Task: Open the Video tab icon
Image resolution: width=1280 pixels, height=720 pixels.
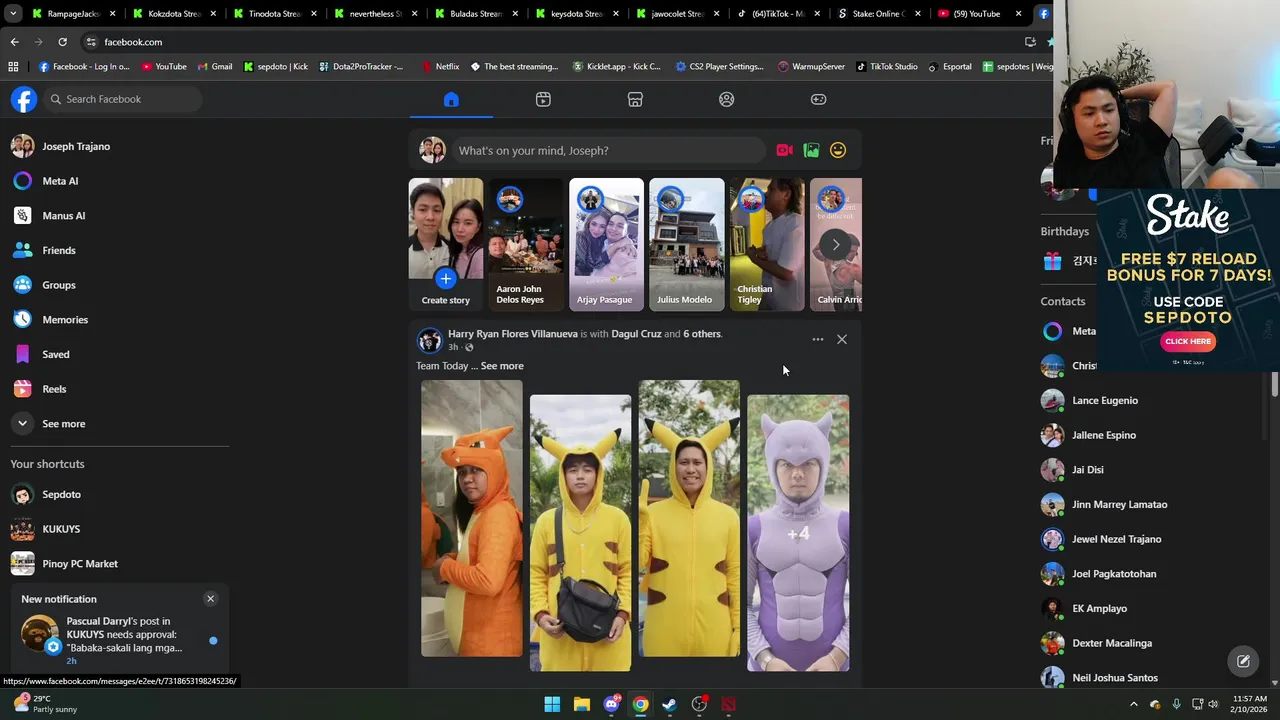Action: pos(543,99)
